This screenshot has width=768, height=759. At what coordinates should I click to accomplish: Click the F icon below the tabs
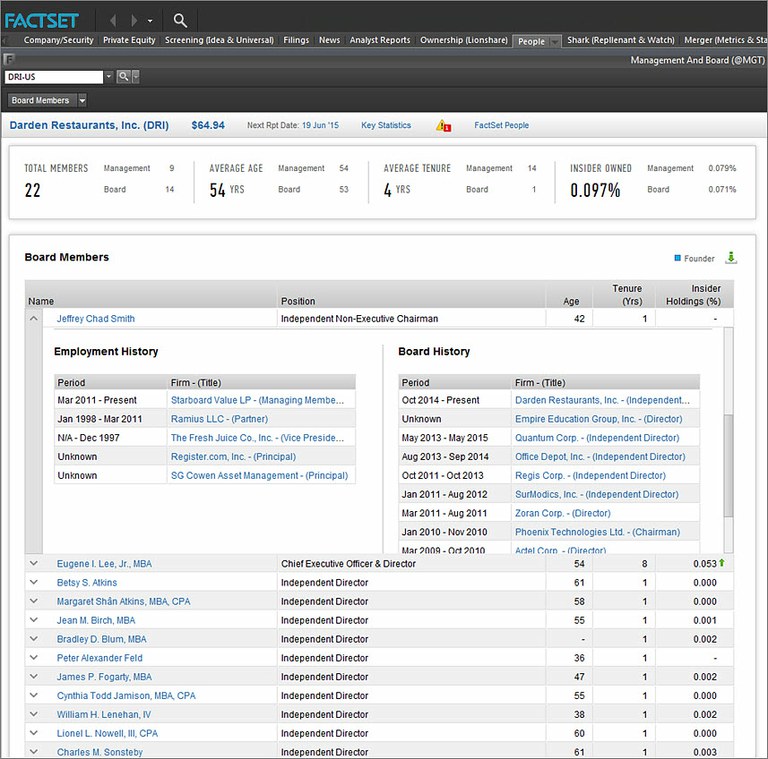[9, 59]
